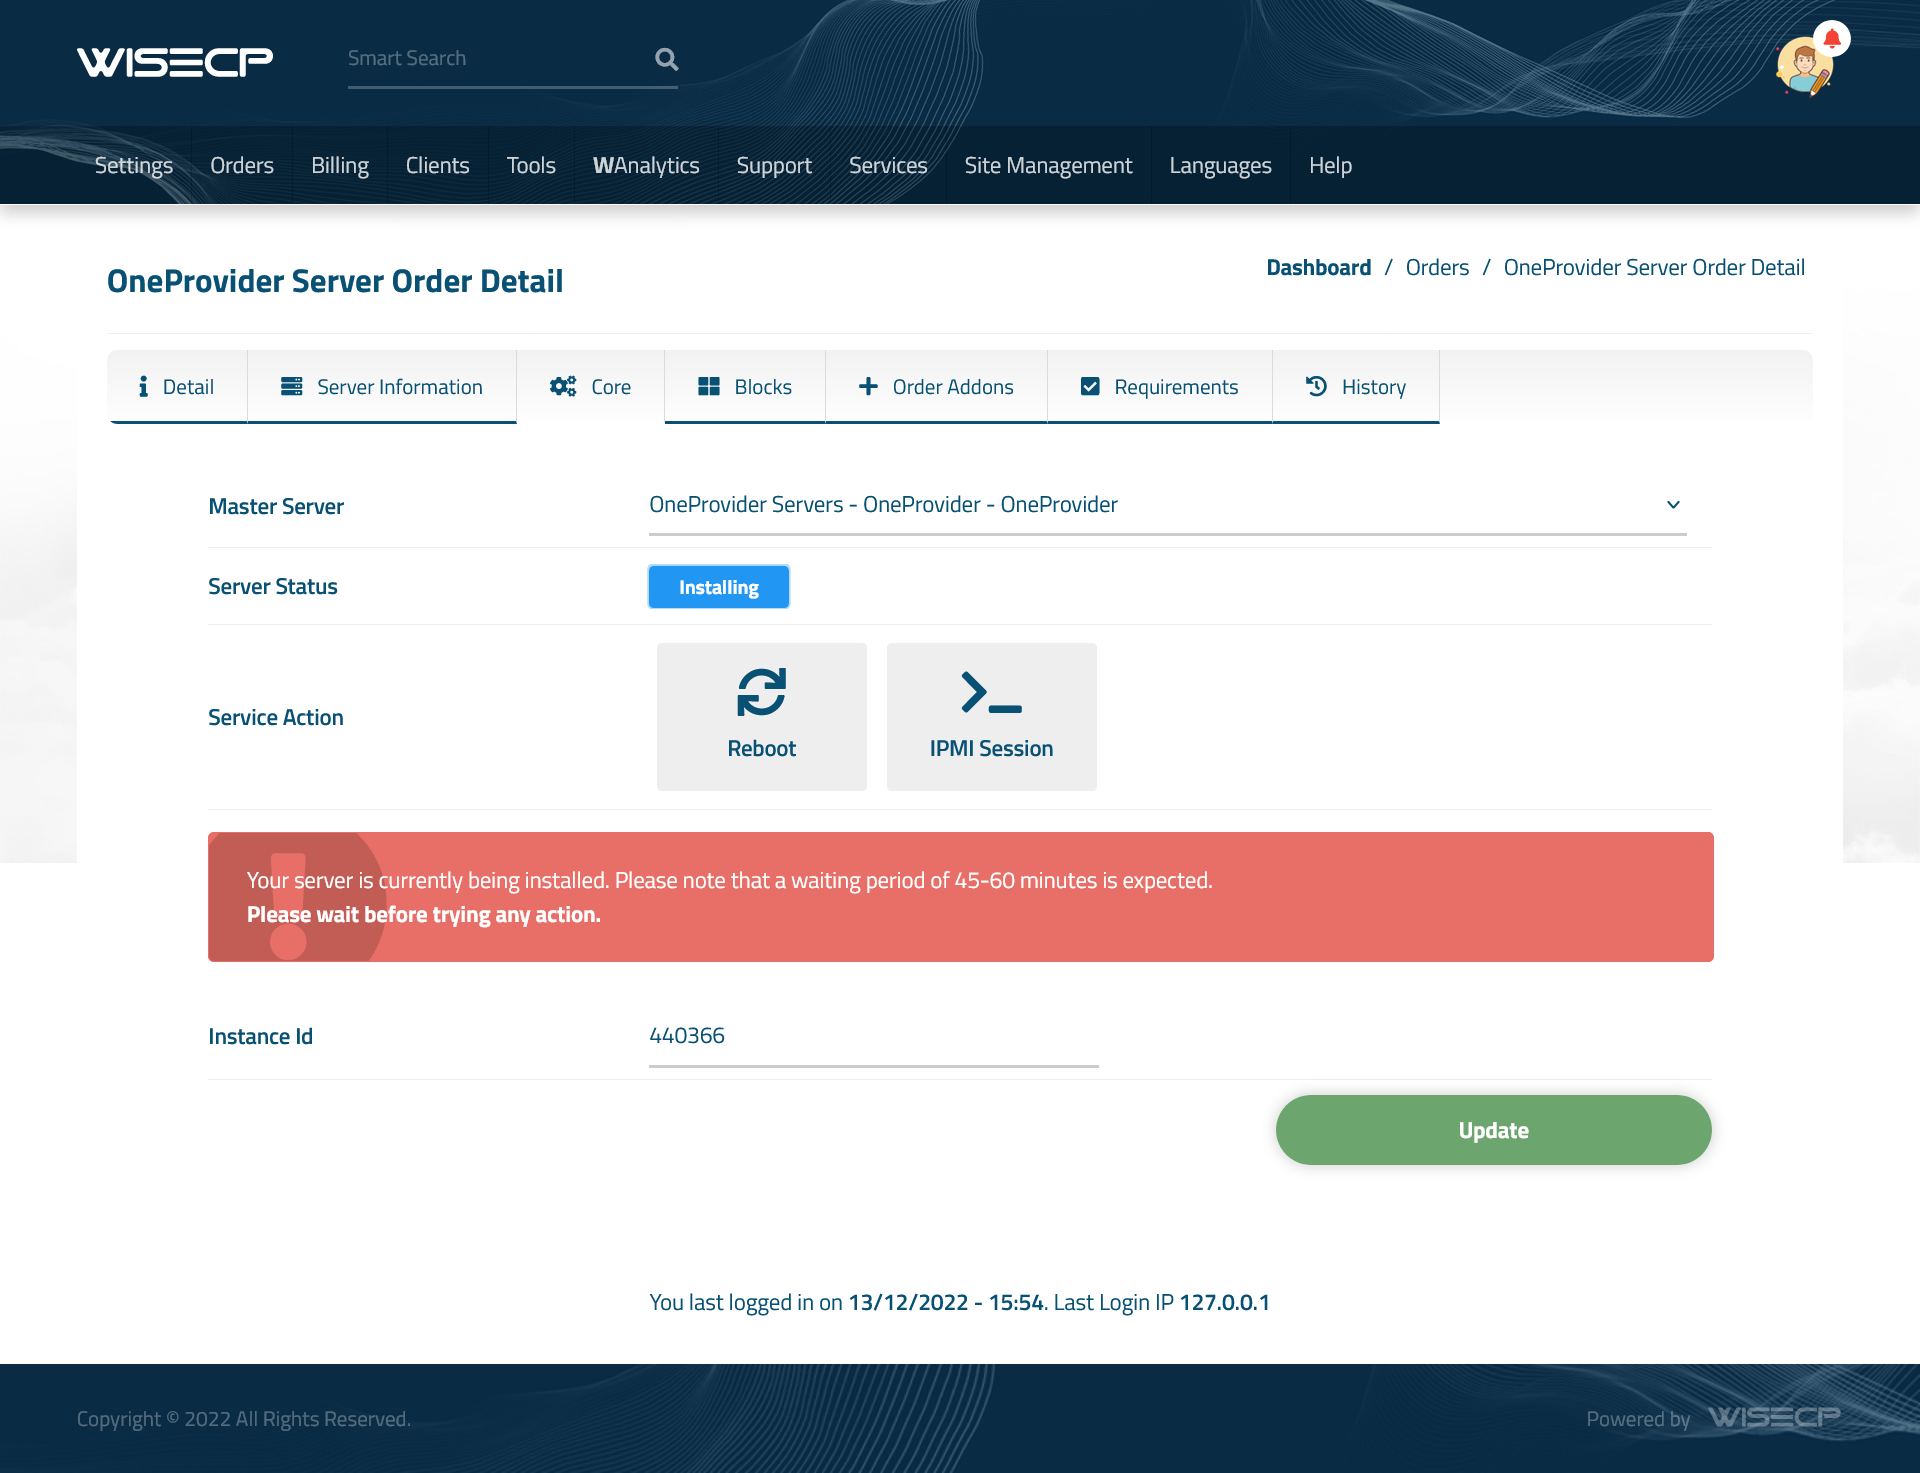Open the Languages menu
The height and width of the screenshot is (1473, 1920).
click(x=1221, y=165)
